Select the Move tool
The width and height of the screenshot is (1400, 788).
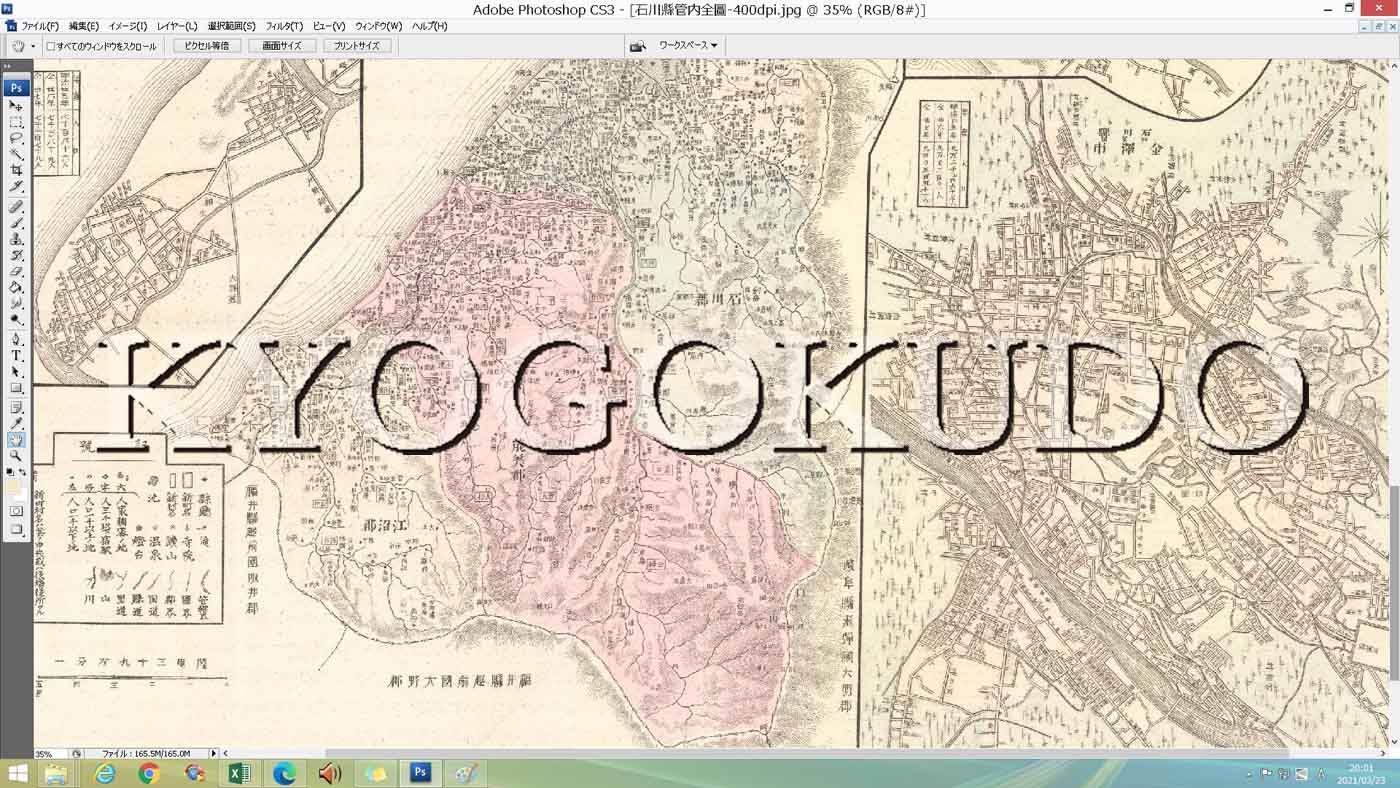16,106
